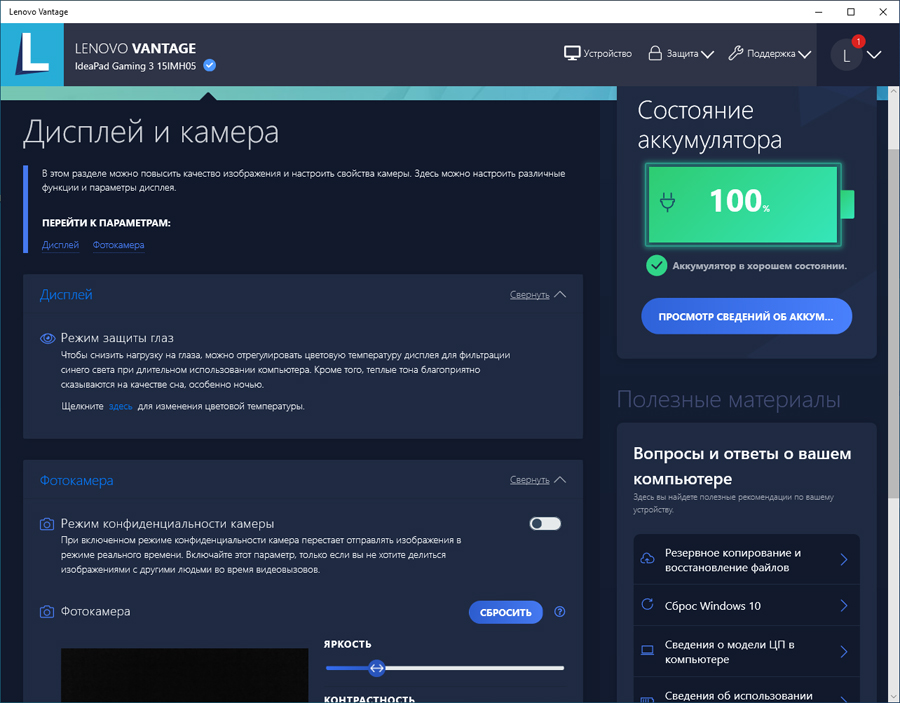The height and width of the screenshot is (703, 900).
Task: Click the Фотокамера section heading
Action: (x=76, y=480)
